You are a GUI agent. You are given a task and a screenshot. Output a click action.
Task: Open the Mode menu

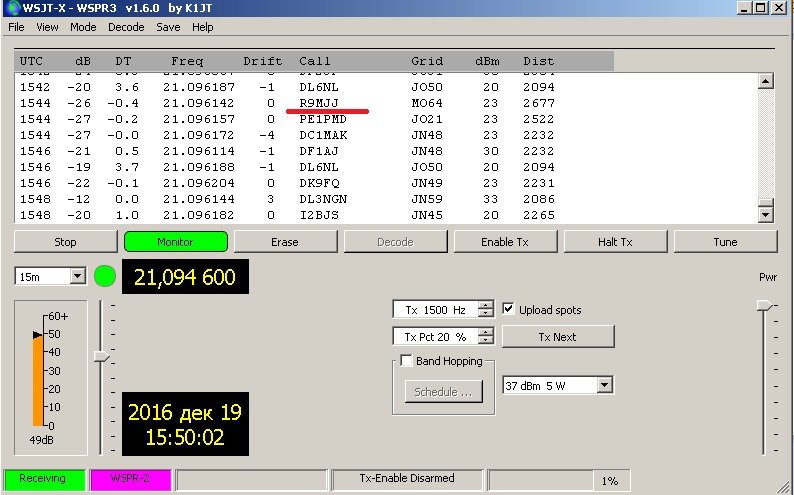83,27
